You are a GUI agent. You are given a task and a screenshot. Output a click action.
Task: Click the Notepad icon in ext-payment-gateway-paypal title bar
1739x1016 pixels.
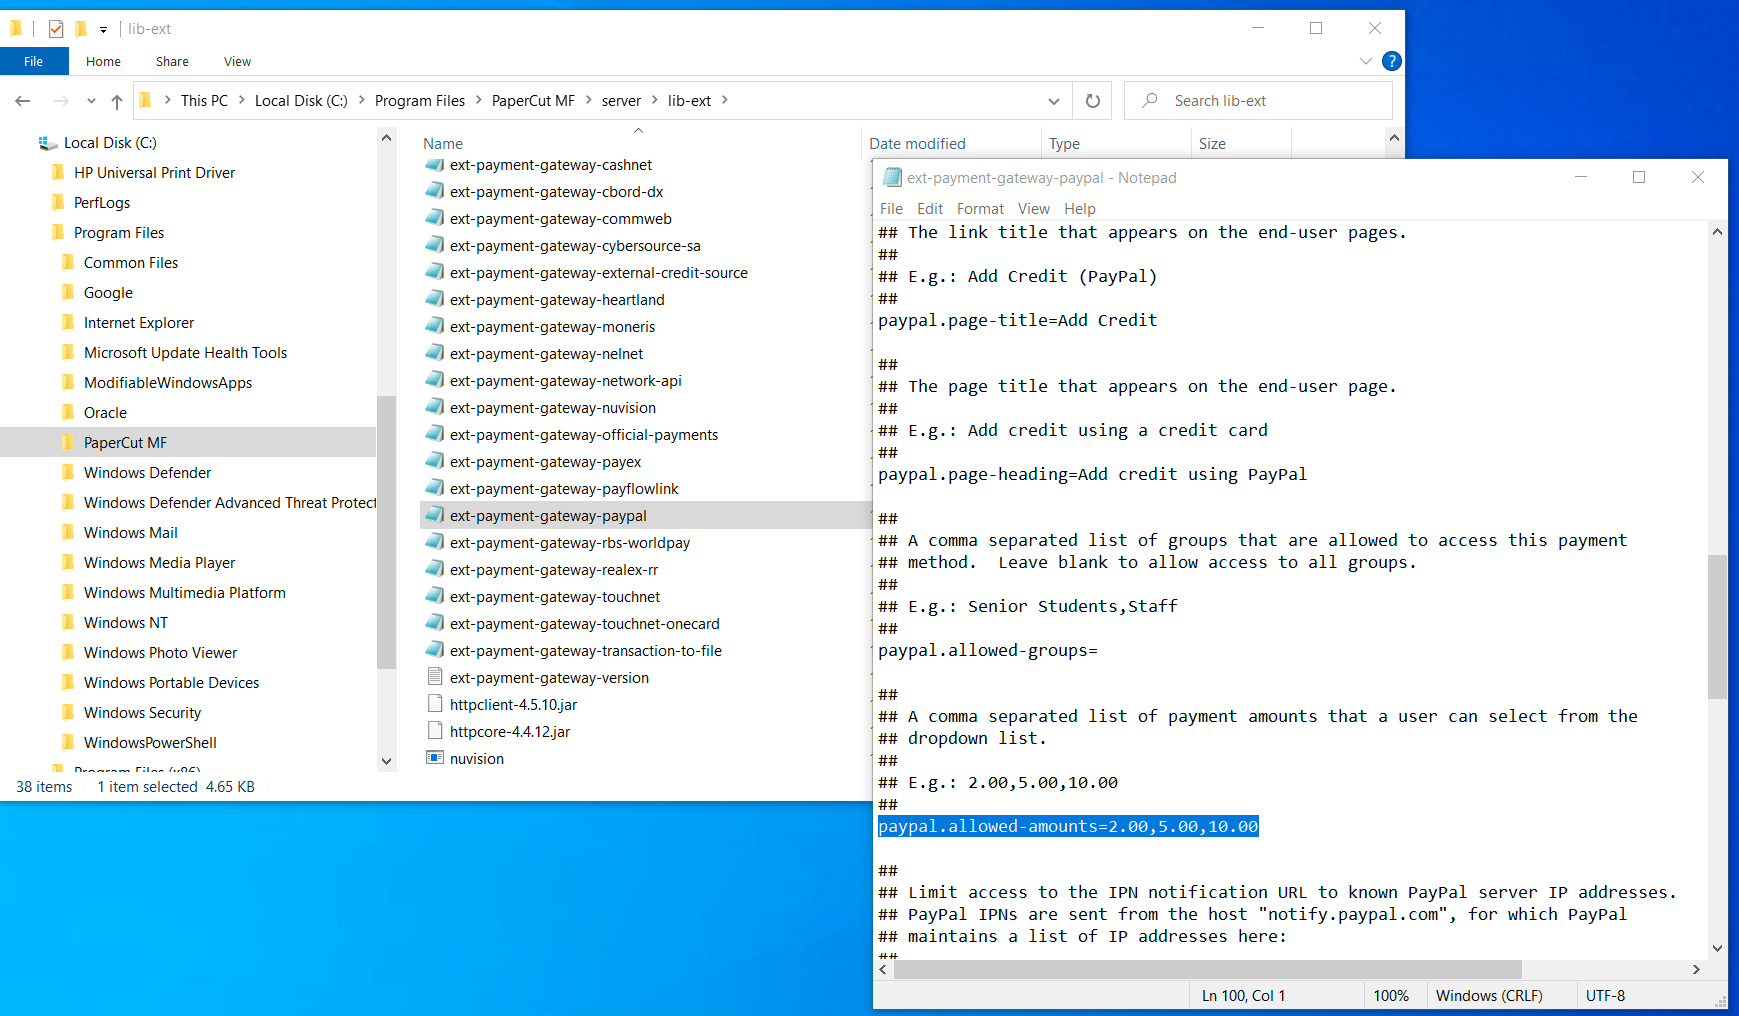(x=892, y=178)
